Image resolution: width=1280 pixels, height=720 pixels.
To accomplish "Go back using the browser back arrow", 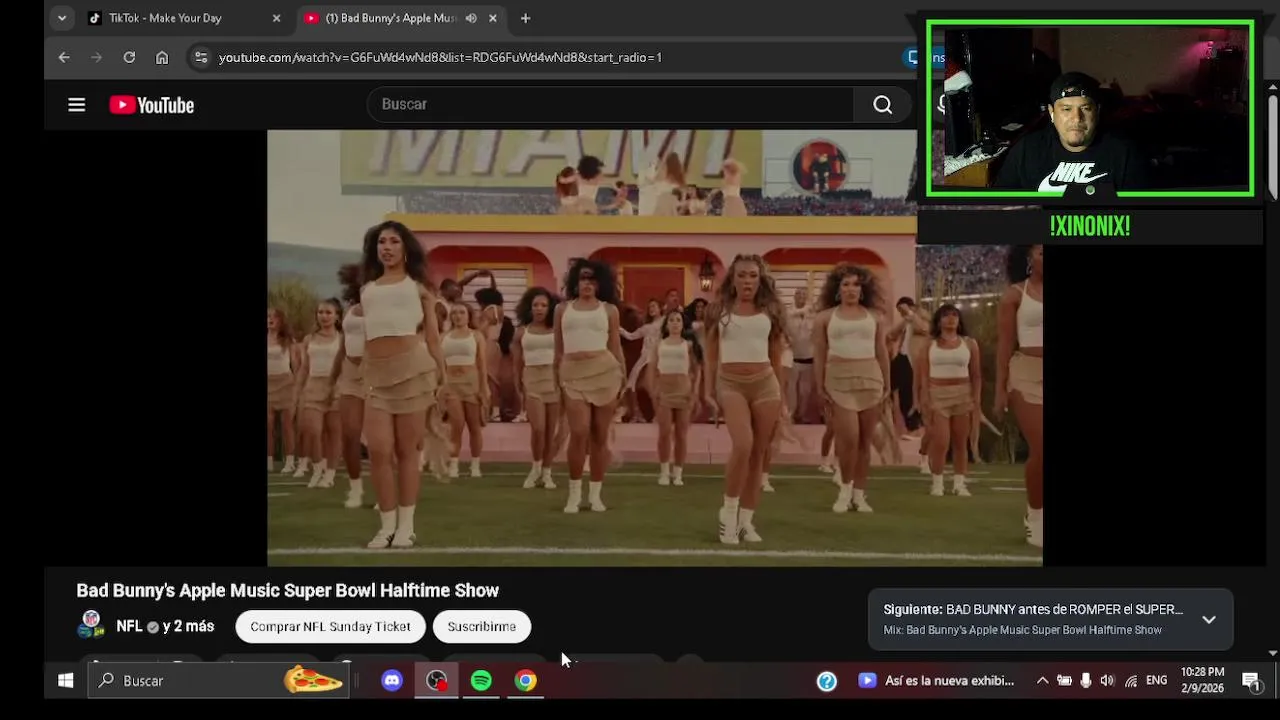I will (64, 57).
